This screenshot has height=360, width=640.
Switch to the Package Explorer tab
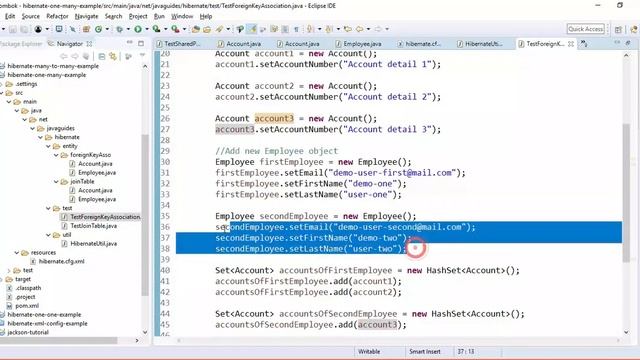(21, 44)
